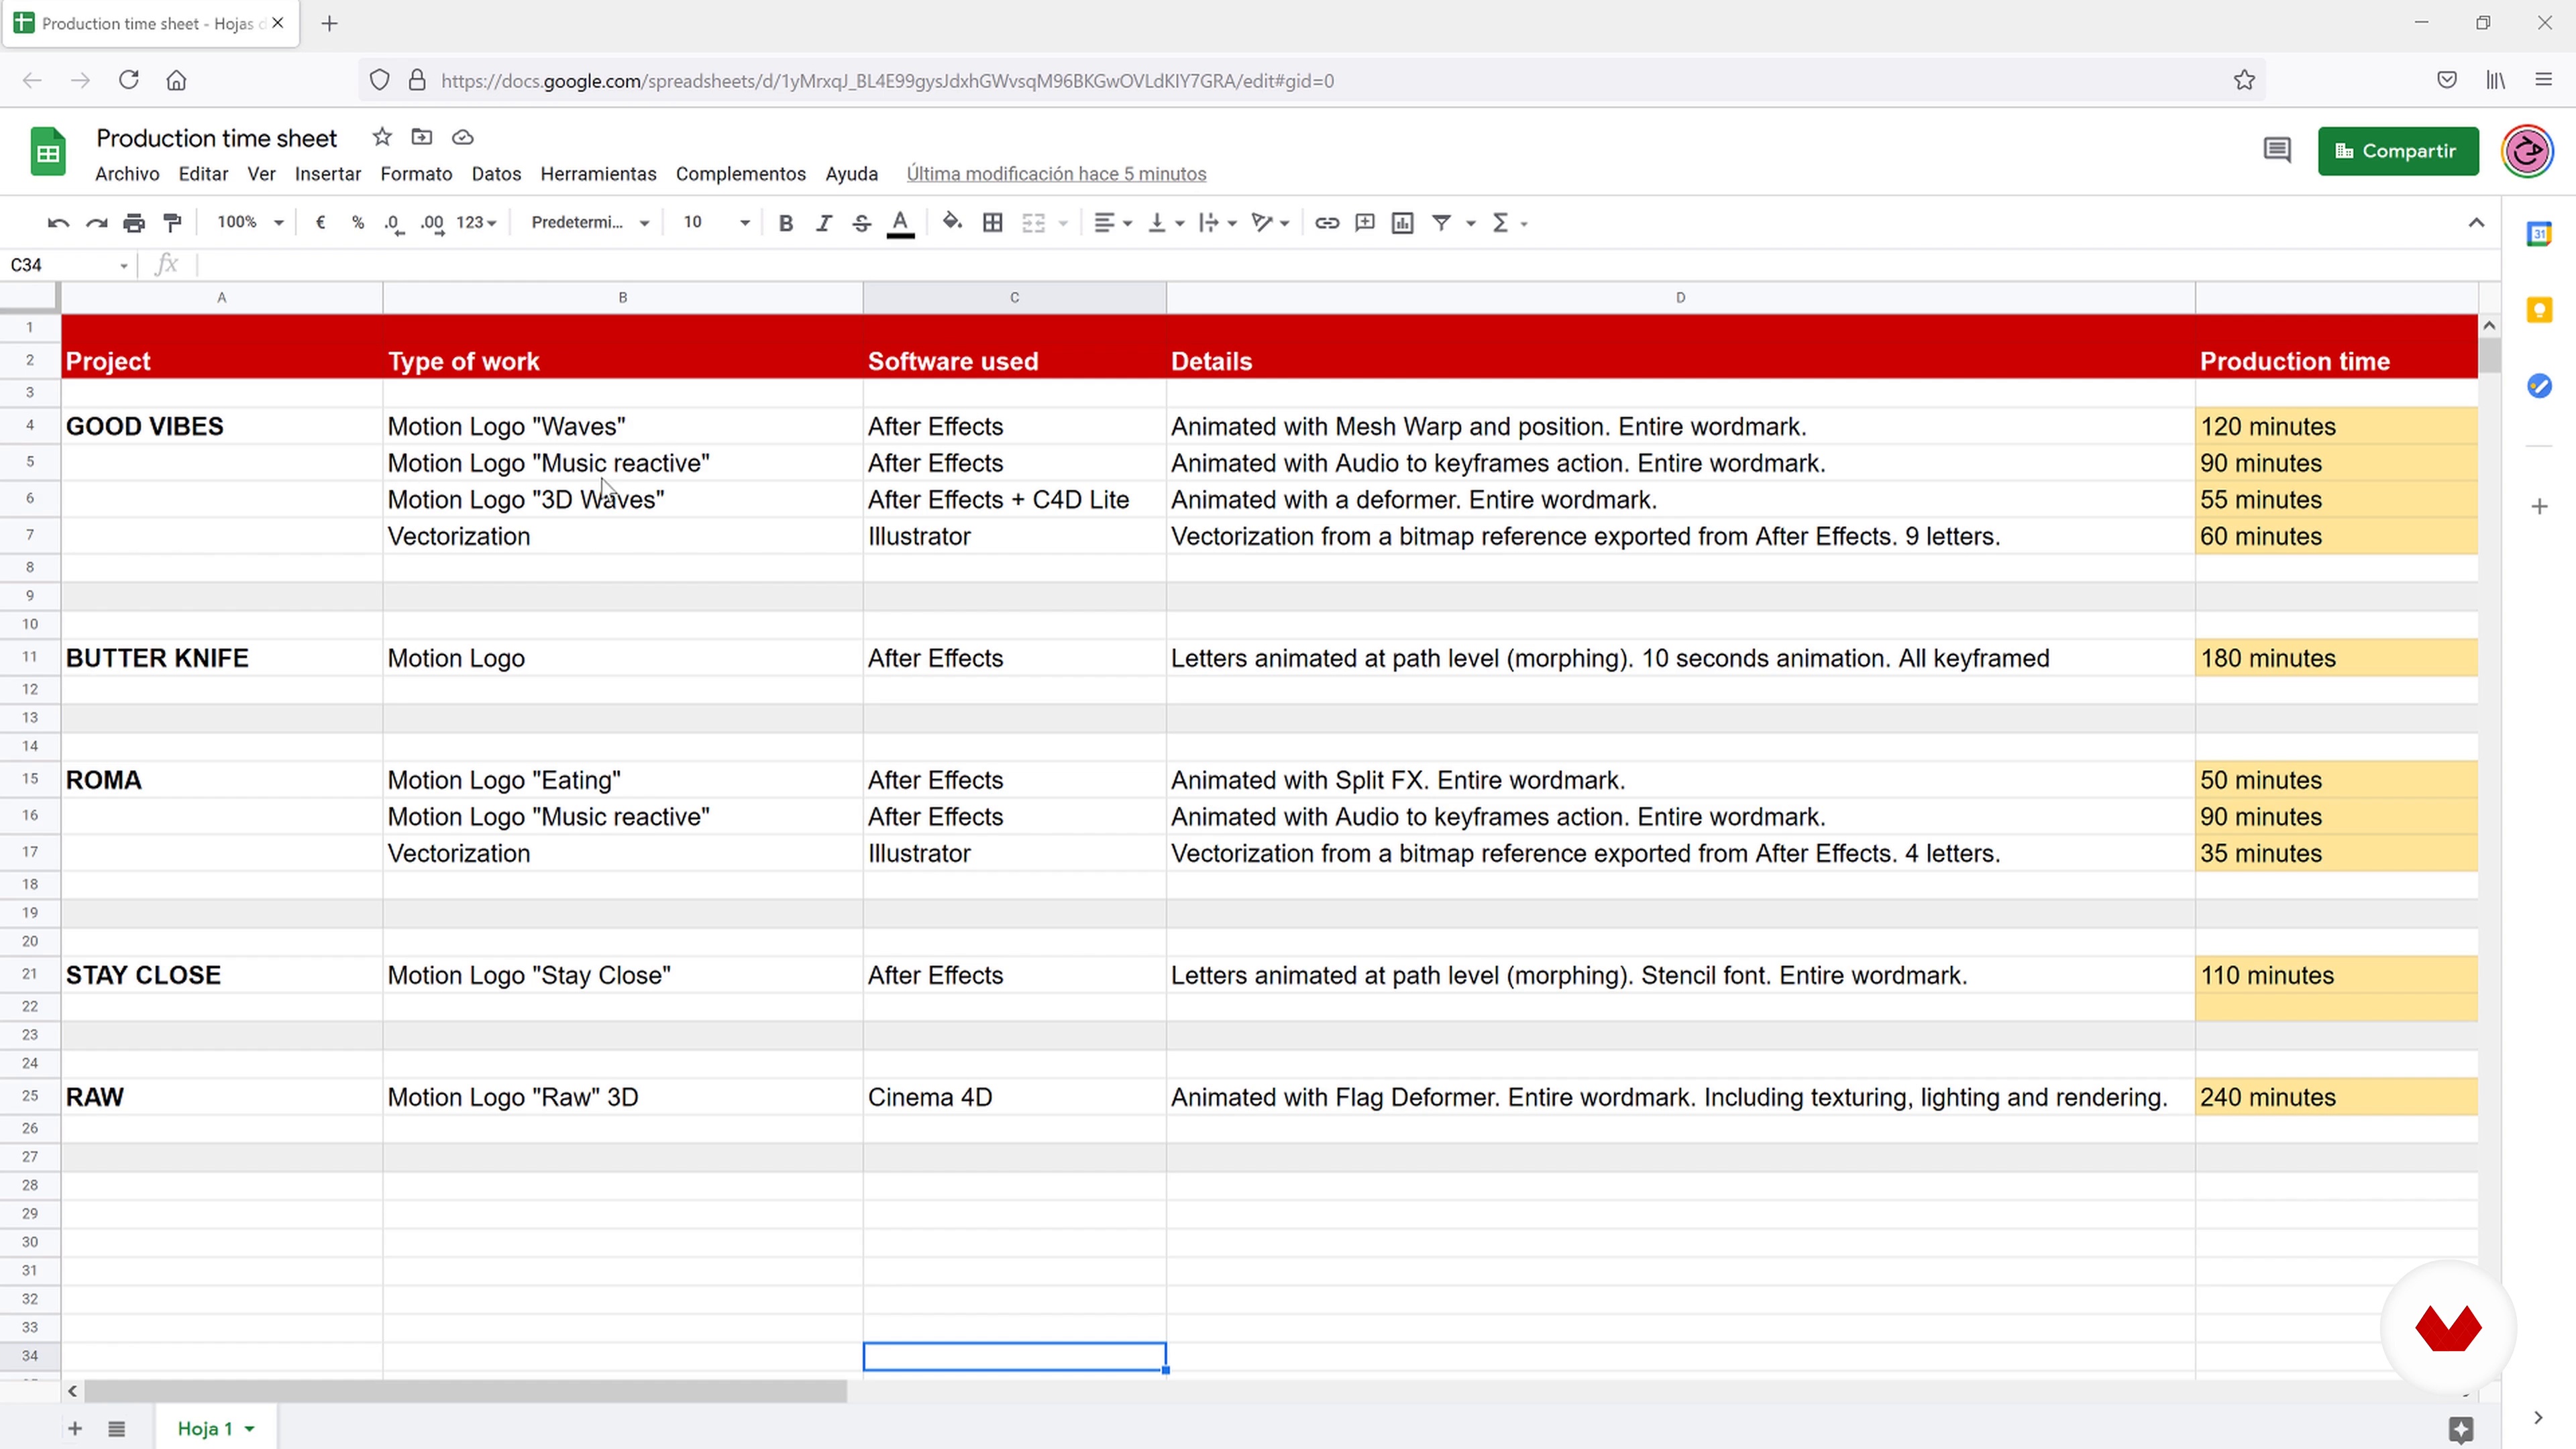The image size is (2576, 1449).
Task: Click the Compartir button
Action: pyautogui.click(x=2398, y=151)
